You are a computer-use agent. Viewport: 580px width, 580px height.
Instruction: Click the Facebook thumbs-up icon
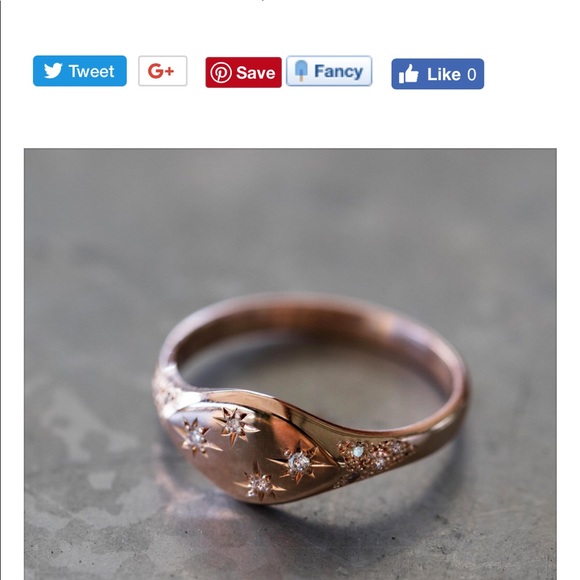(x=408, y=74)
